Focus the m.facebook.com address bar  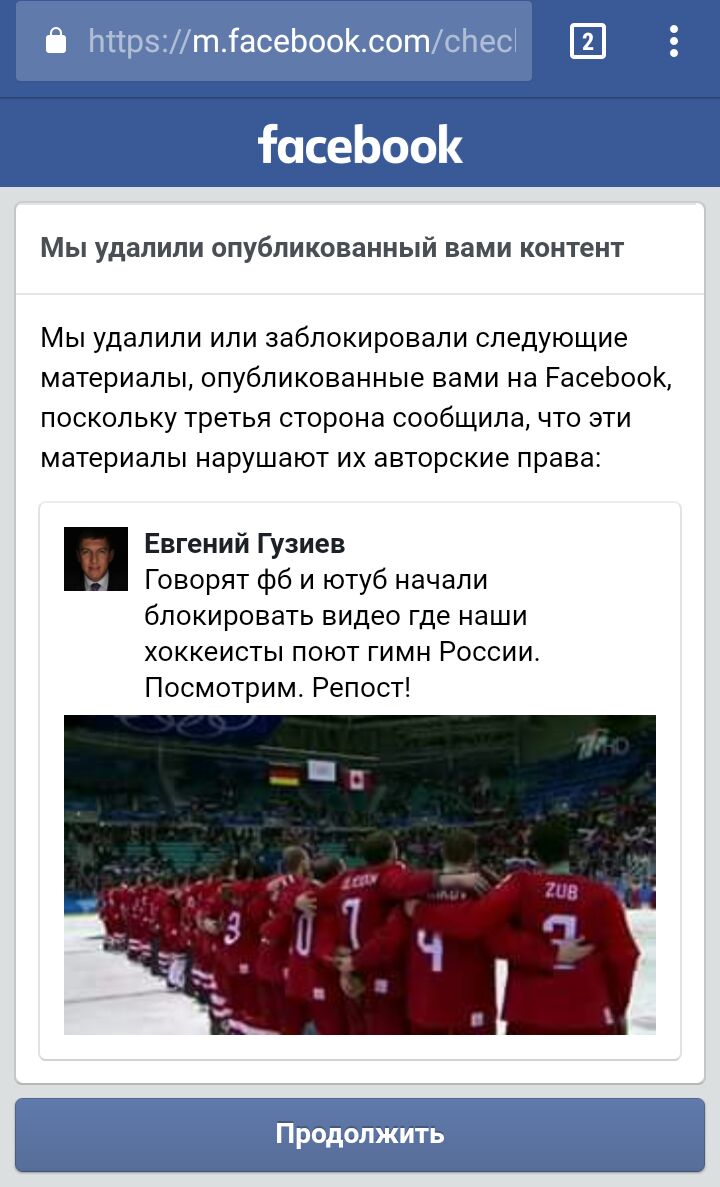click(274, 41)
